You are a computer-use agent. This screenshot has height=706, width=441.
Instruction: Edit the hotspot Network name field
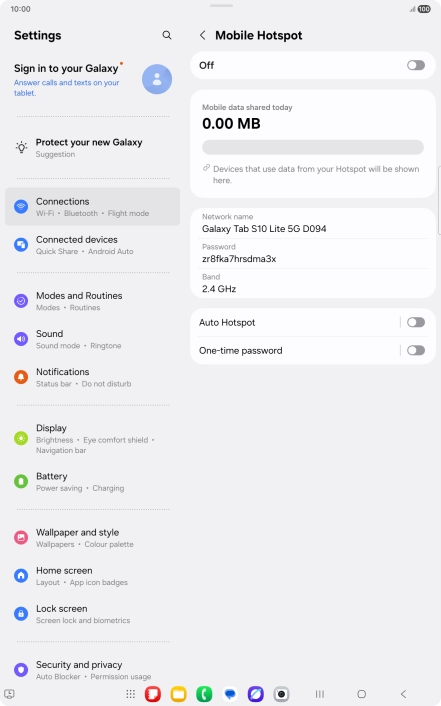pyautogui.click(x=313, y=223)
